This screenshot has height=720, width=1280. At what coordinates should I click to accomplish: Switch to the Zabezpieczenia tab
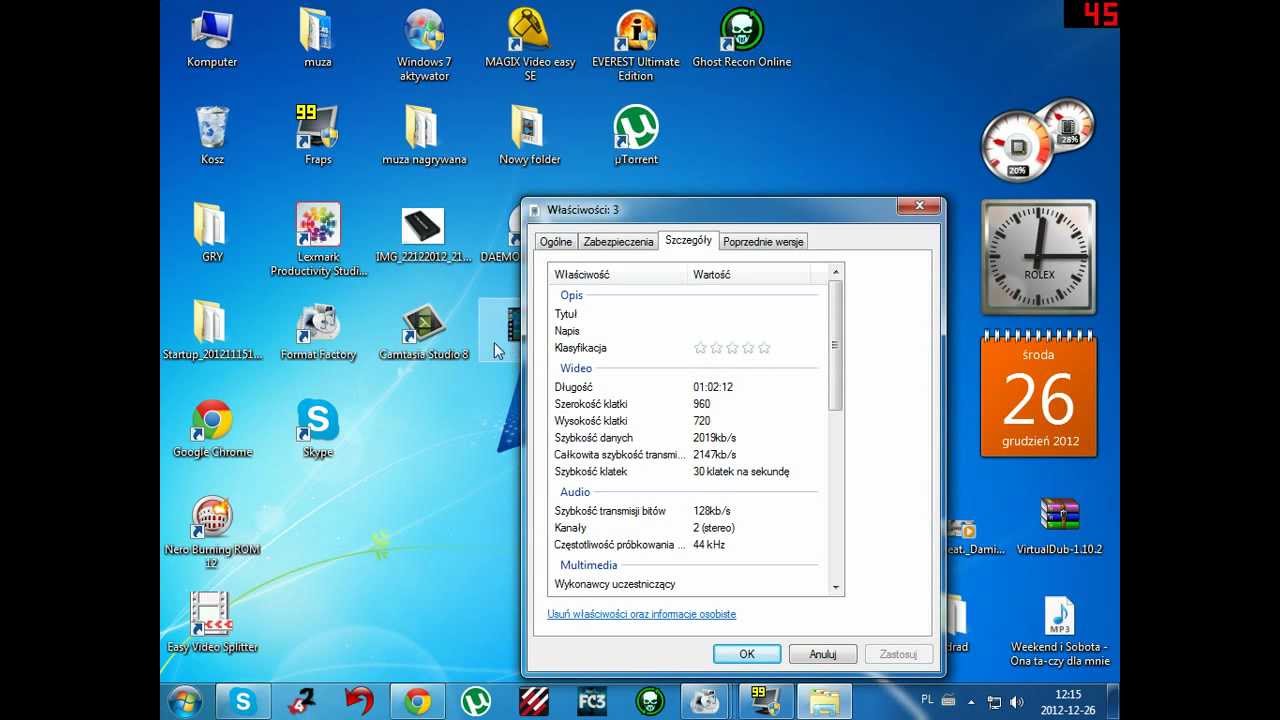(x=618, y=241)
